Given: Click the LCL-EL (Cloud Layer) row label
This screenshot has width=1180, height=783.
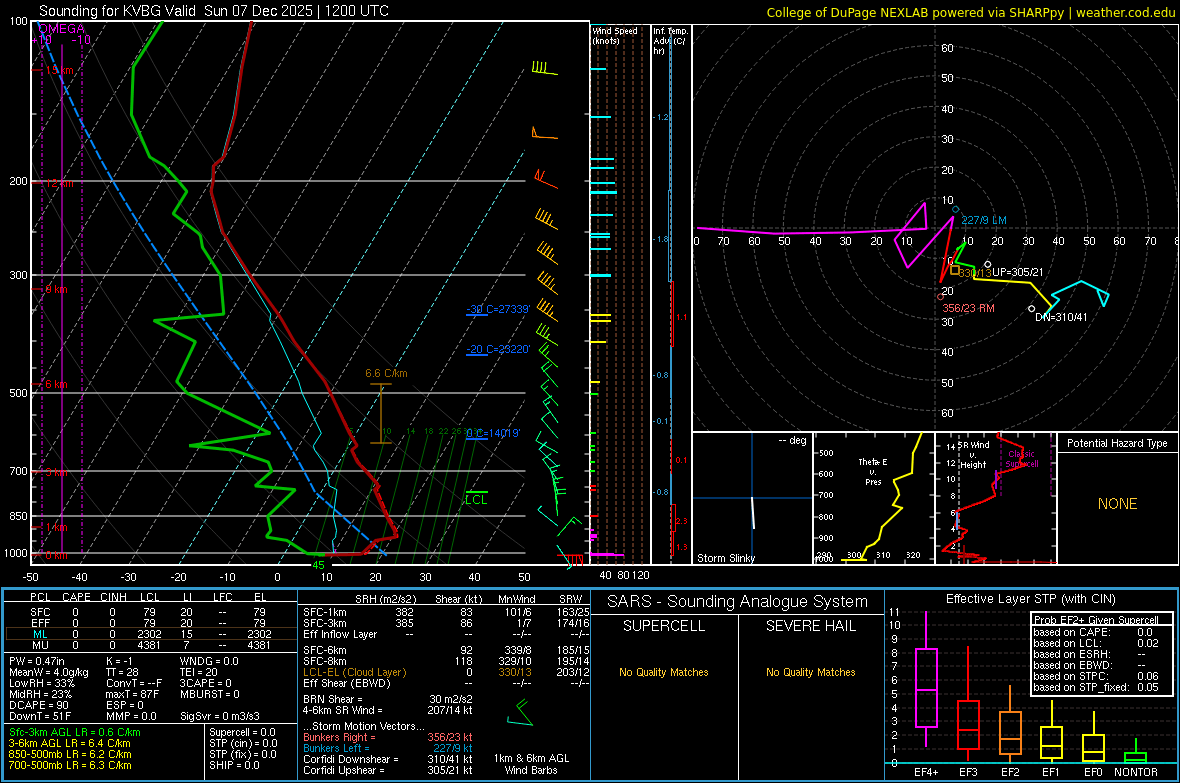Looking at the screenshot, I should [354, 672].
